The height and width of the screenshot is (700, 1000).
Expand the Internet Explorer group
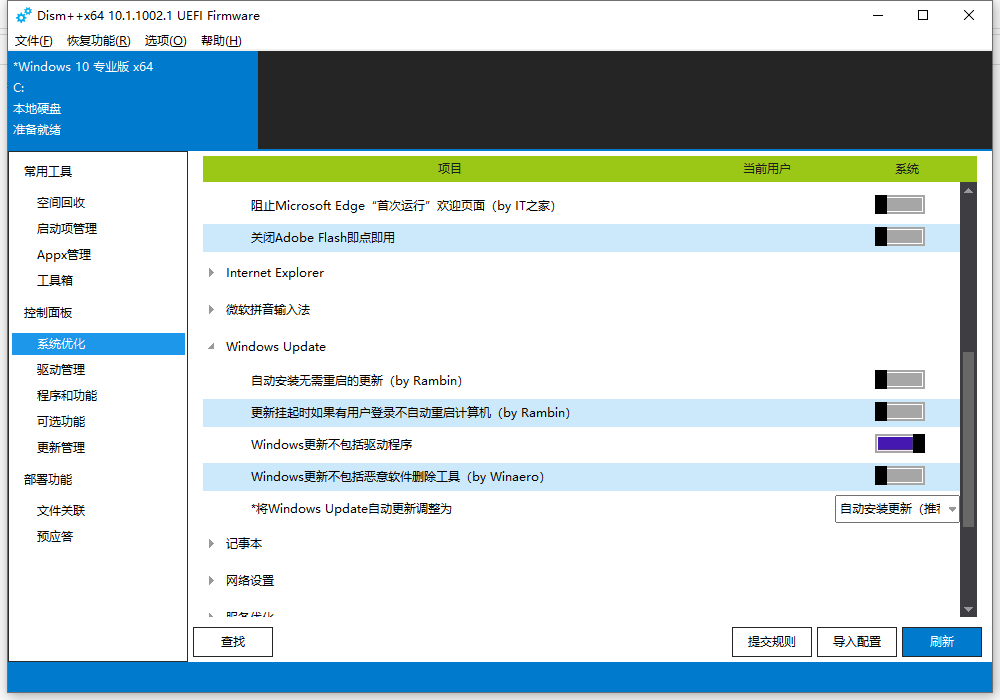[211, 273]
